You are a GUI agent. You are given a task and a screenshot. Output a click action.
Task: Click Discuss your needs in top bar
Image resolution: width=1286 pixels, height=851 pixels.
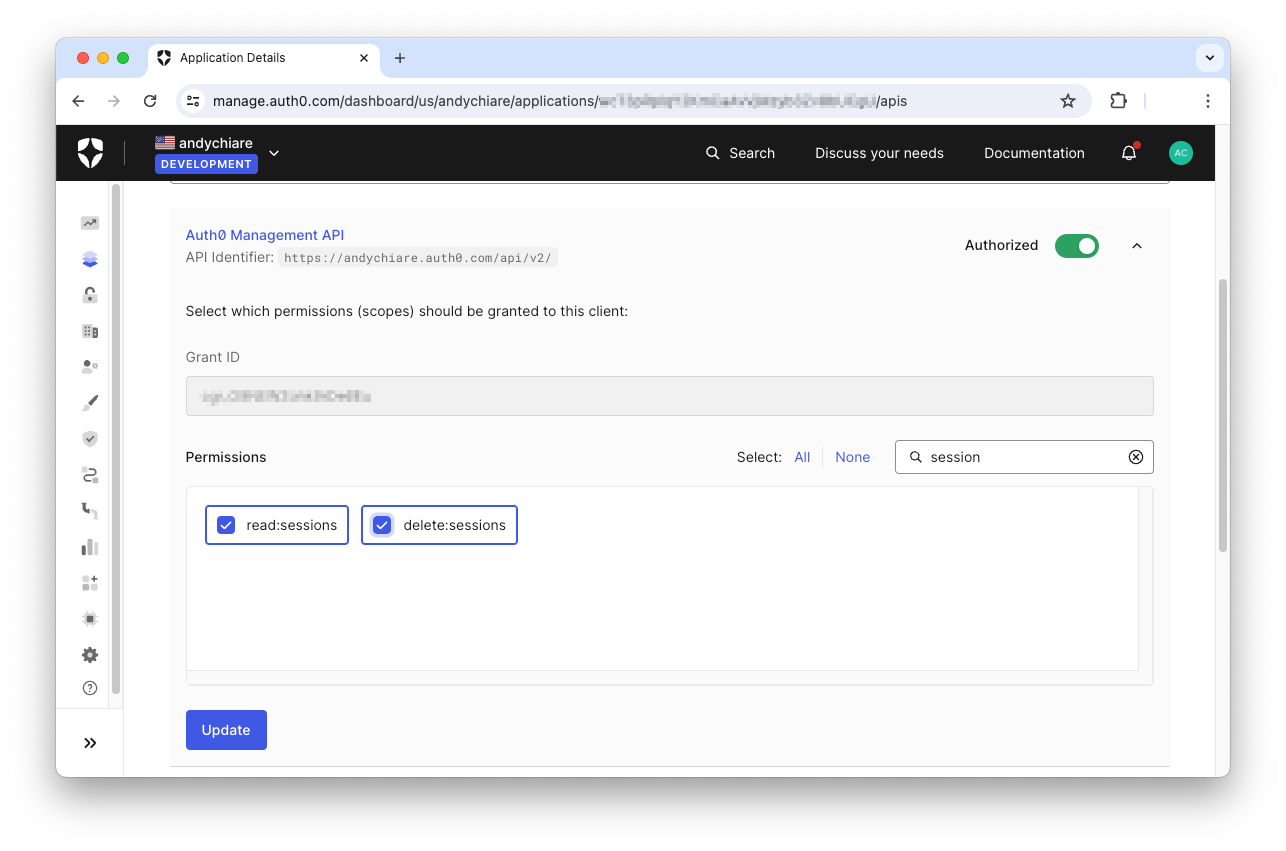(879, 153)
